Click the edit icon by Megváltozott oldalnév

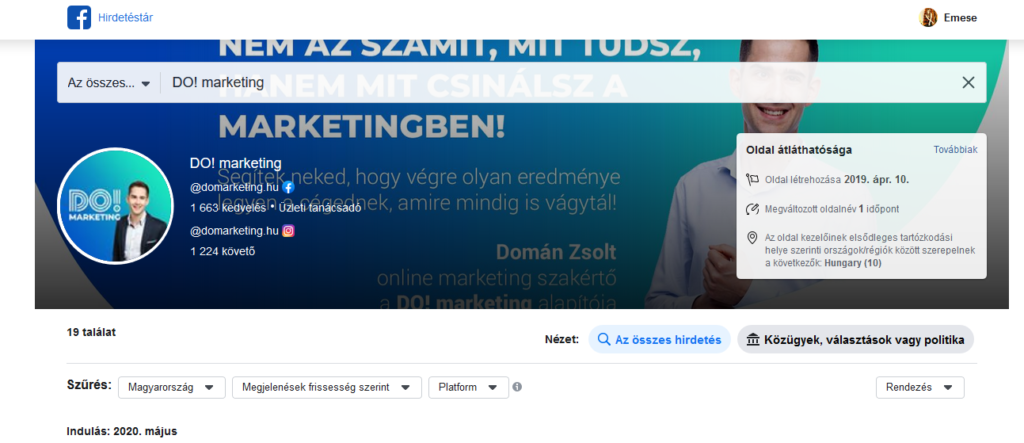[x=752, y=210]
